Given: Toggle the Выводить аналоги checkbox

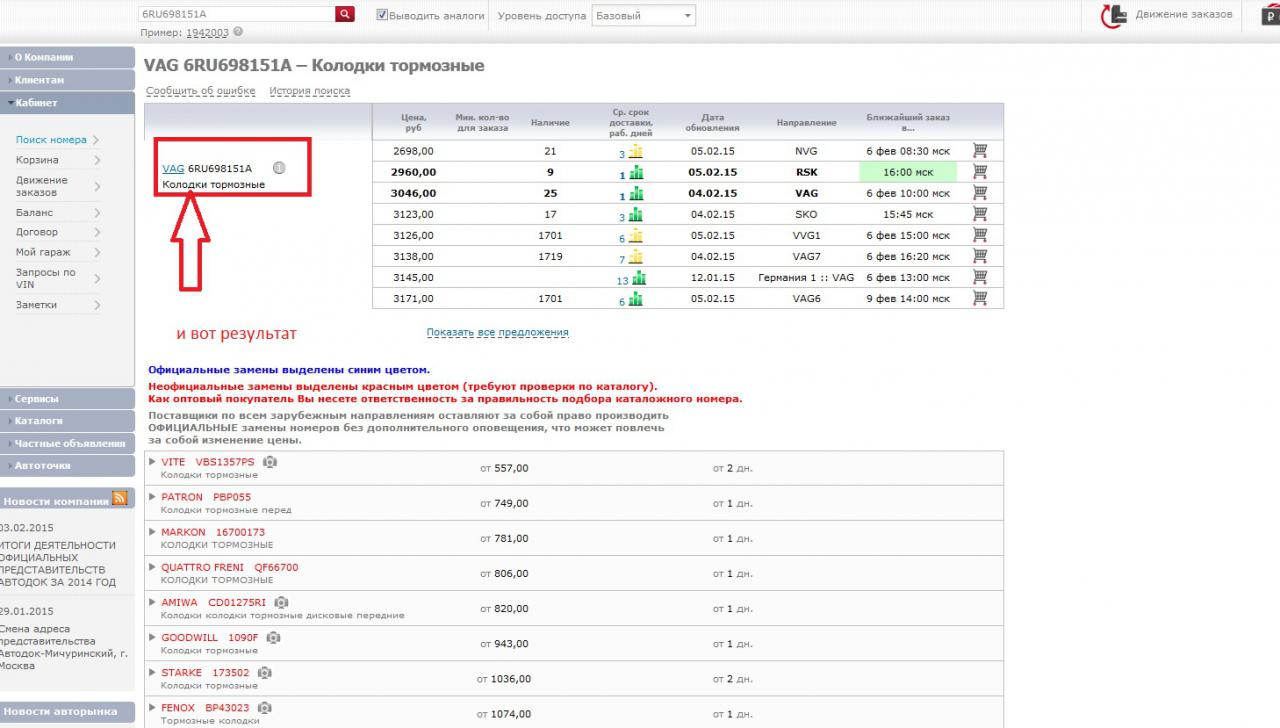Looking at the screenshot, I should pos(382,15).
